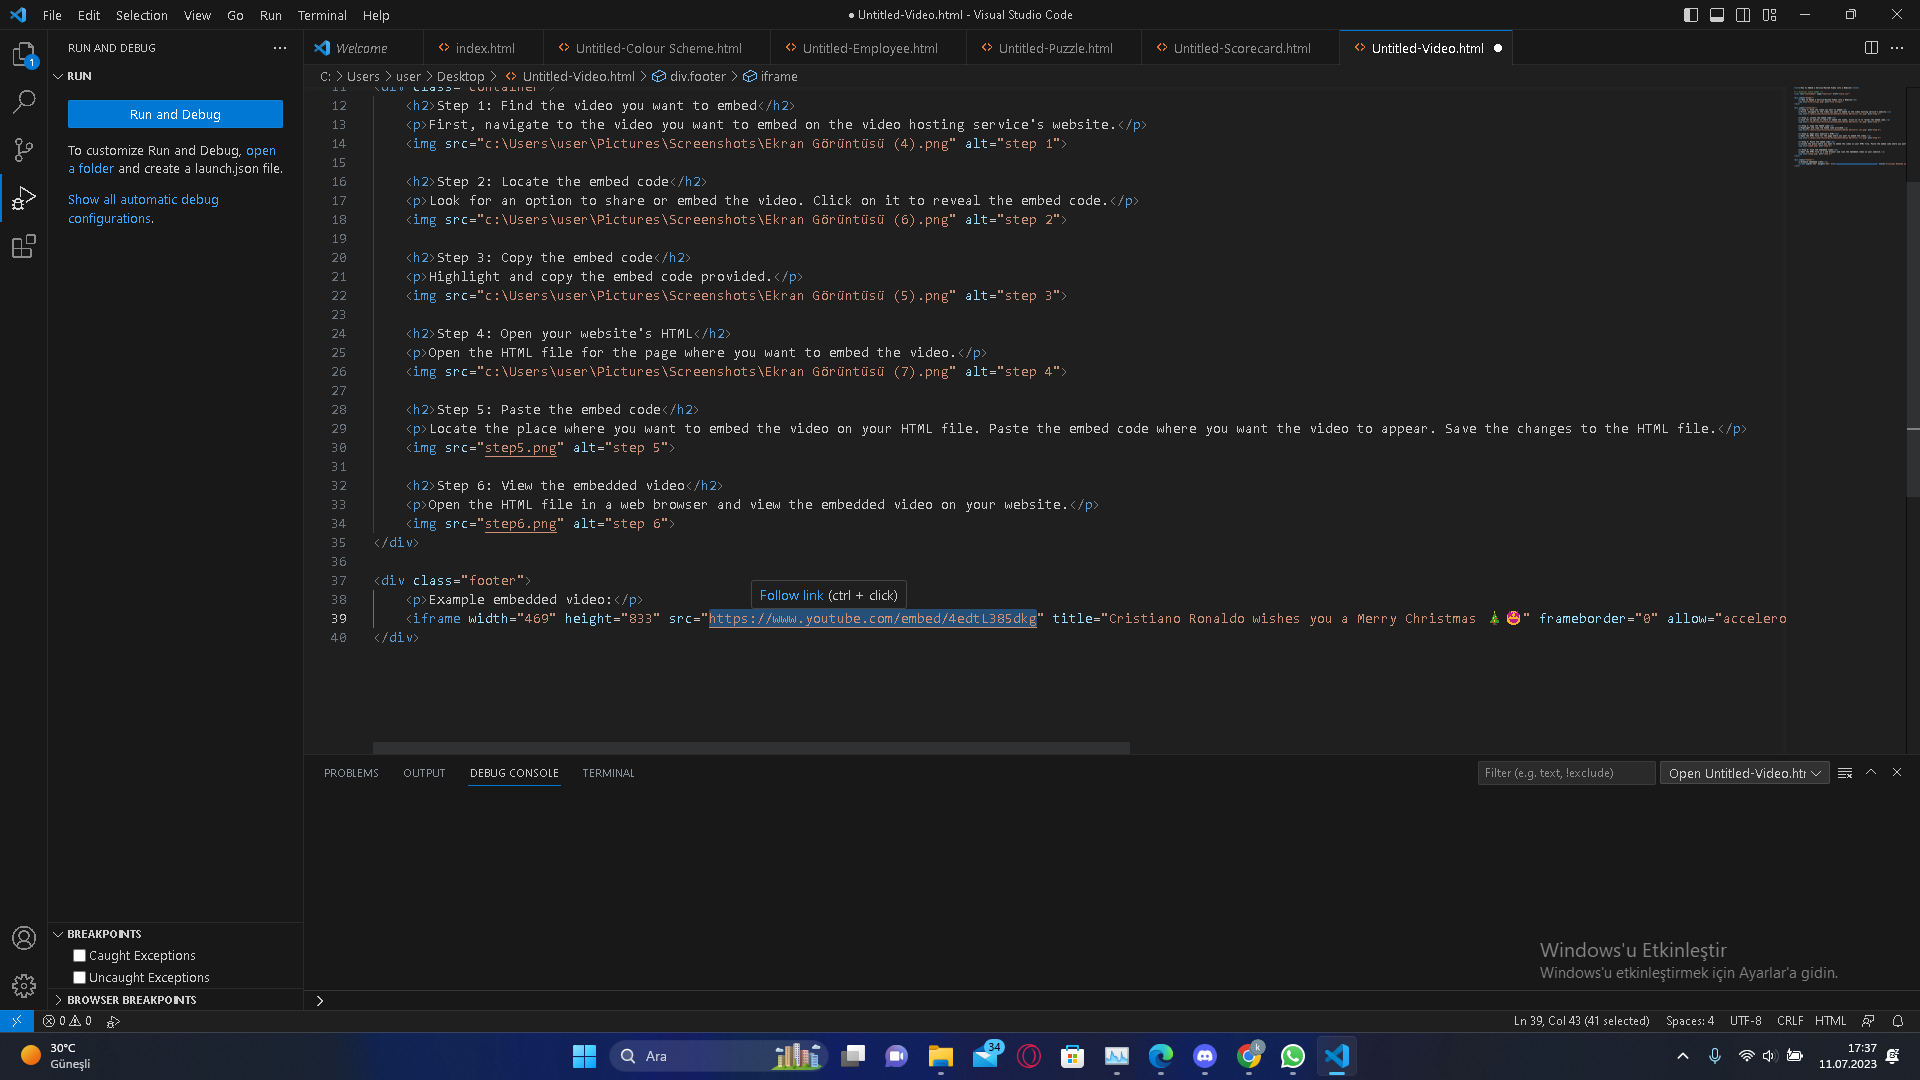This screenshot has height=1080, width=1920.
Task: Switch to the Untitled-Puzzle.html tab
Action: pos(1055,48)
